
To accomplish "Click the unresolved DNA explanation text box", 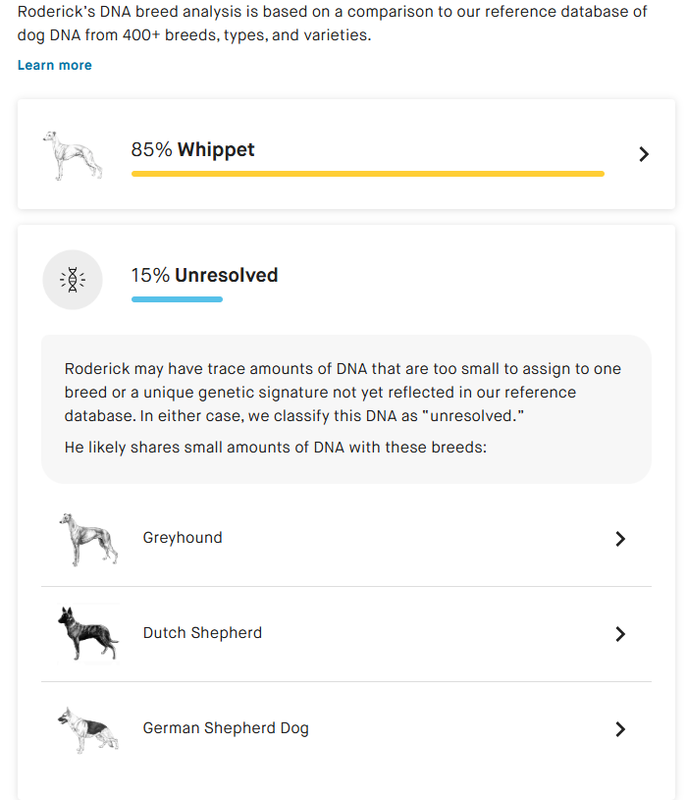I will [x=346, y=409].
